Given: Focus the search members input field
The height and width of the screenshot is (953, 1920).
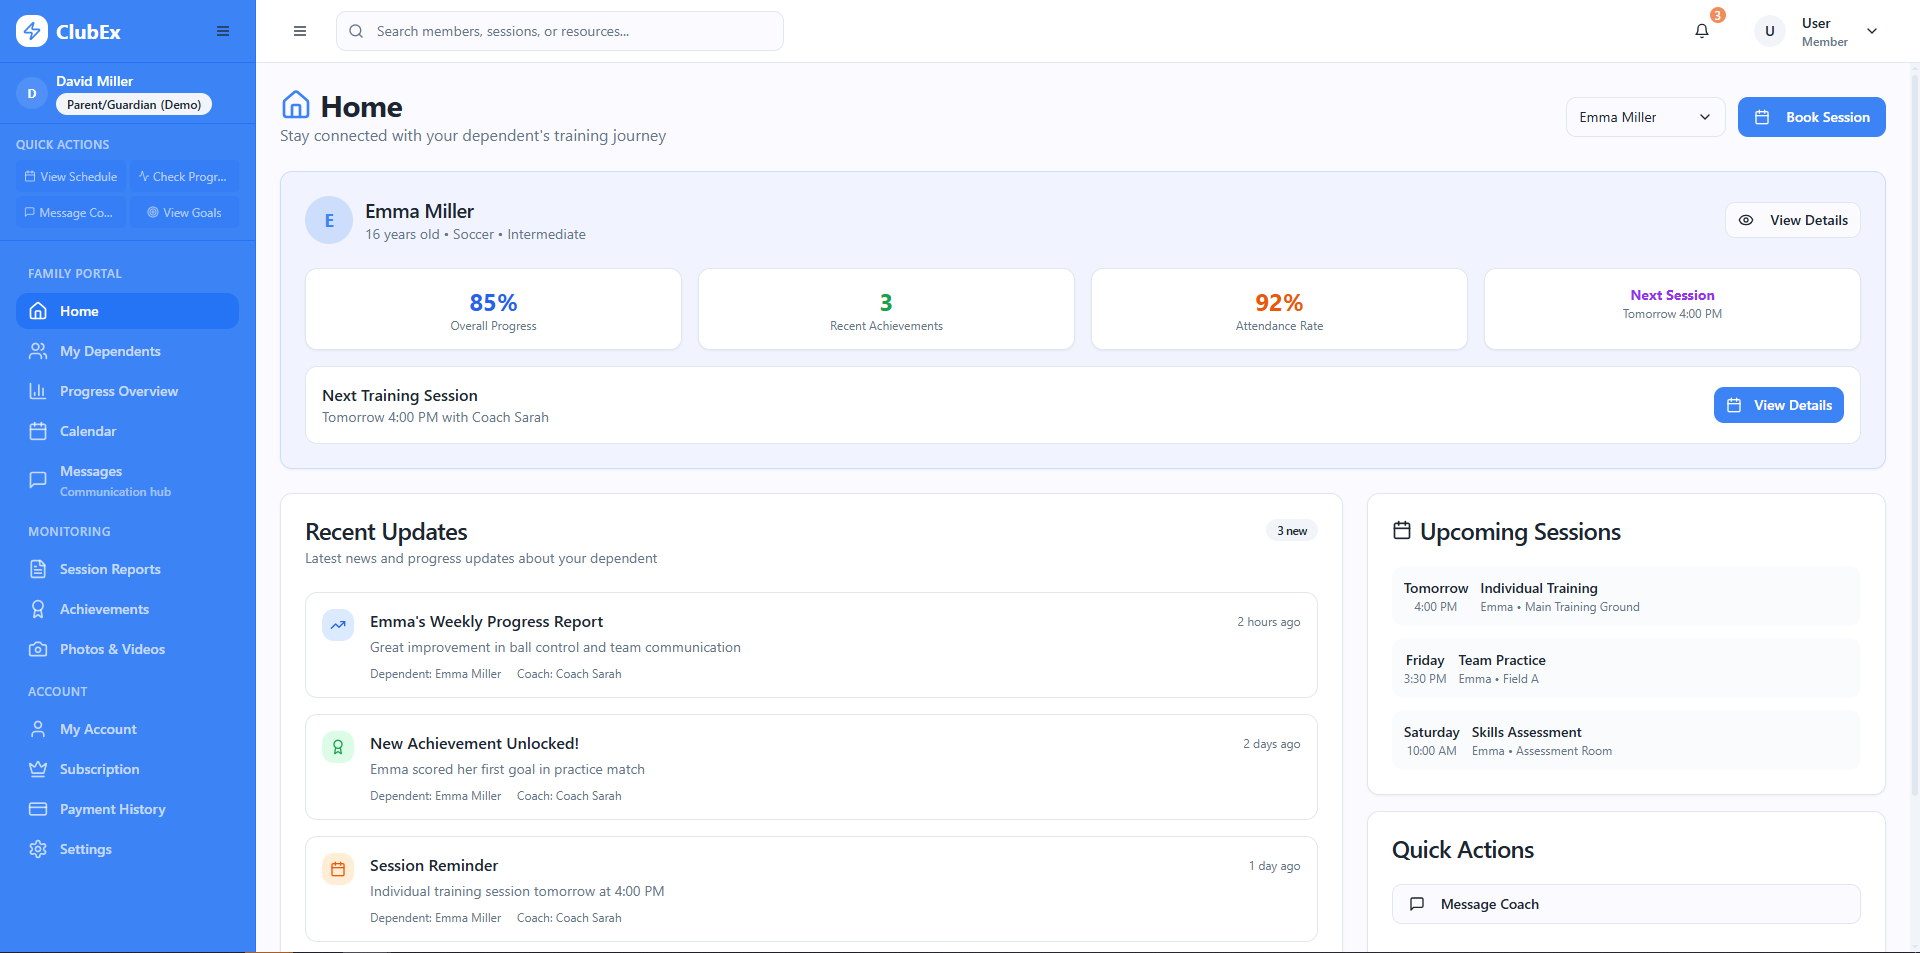Looking at the screenshot, I should (560, 31).
